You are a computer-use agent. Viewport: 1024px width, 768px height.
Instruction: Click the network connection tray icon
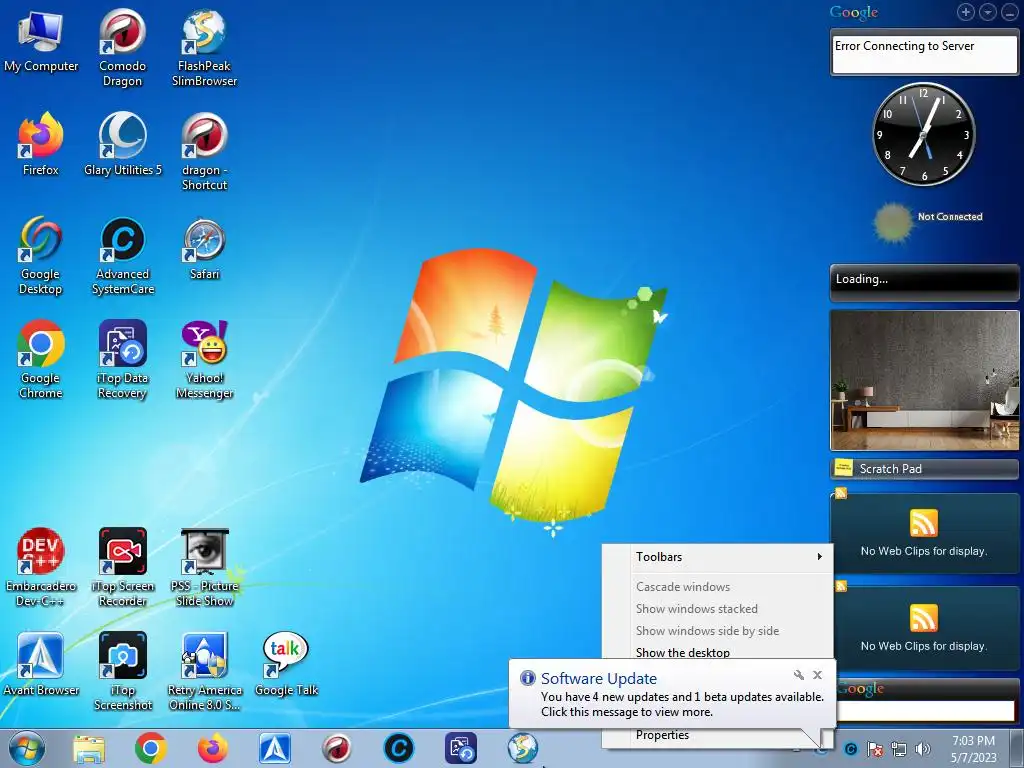[899, 749]
